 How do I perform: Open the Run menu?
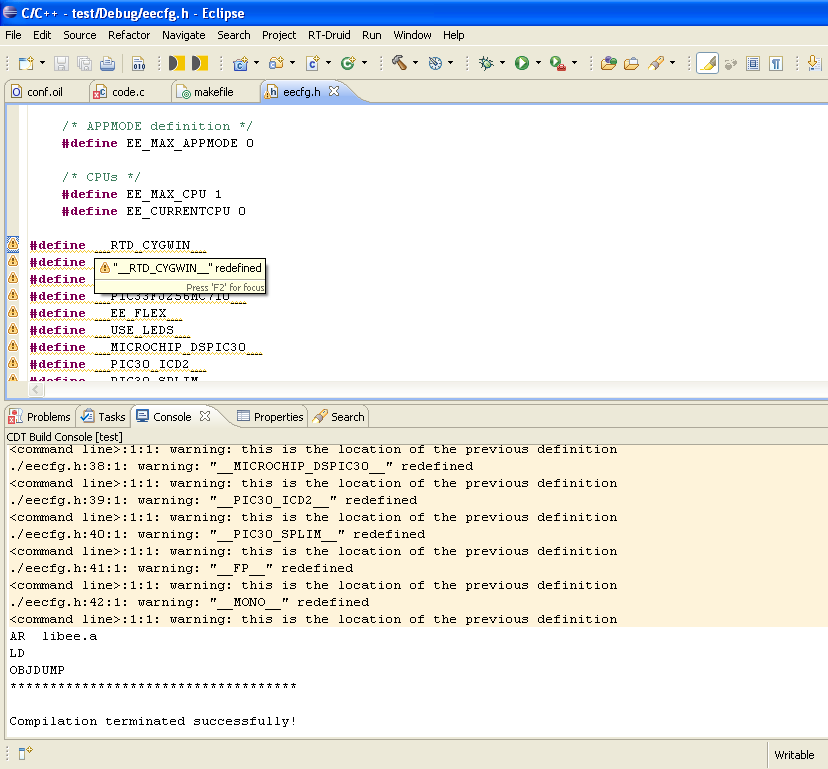(372, 35)
